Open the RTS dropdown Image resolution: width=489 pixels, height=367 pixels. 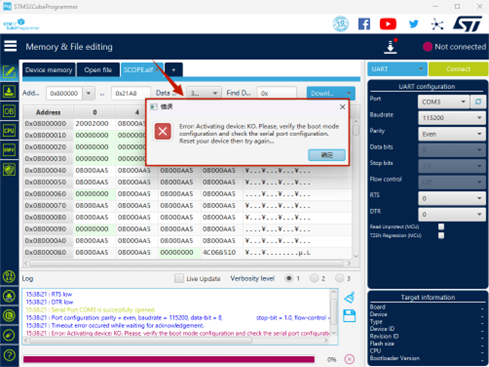(x=452, y=198)
